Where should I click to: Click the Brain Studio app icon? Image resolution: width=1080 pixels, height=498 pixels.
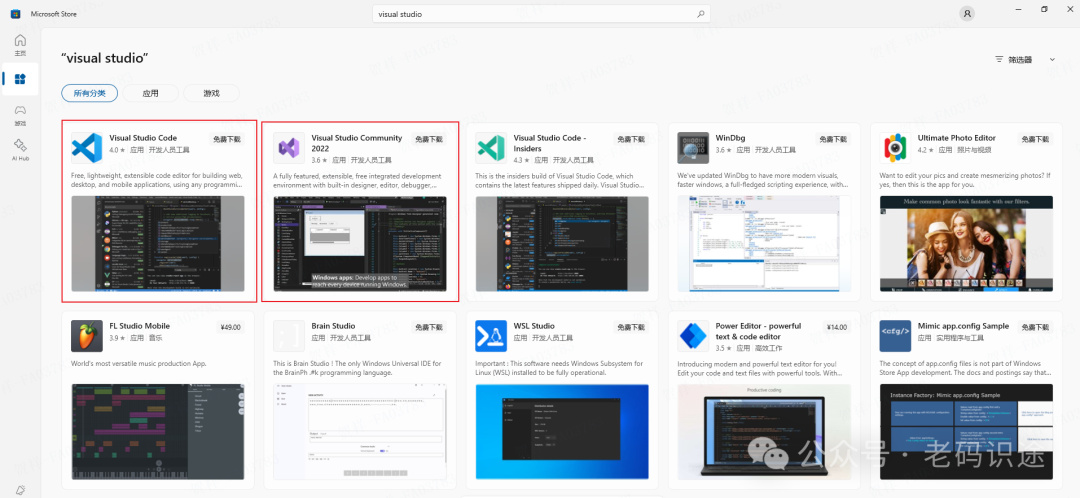tap(289, 336)
